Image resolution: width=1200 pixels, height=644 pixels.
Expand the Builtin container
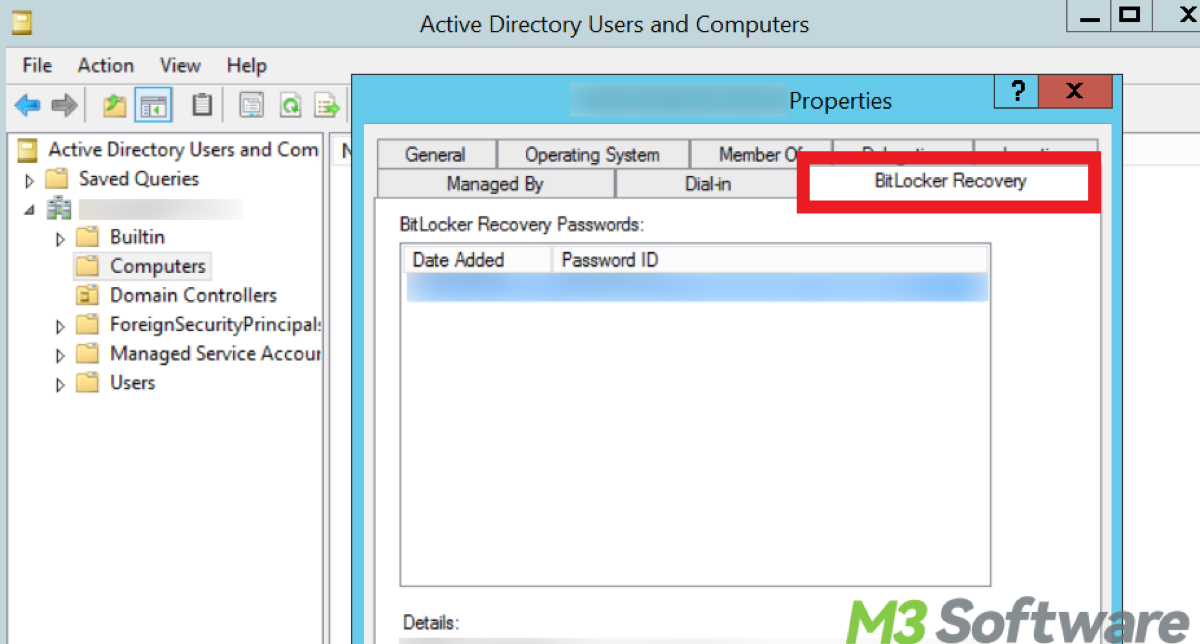58,237
